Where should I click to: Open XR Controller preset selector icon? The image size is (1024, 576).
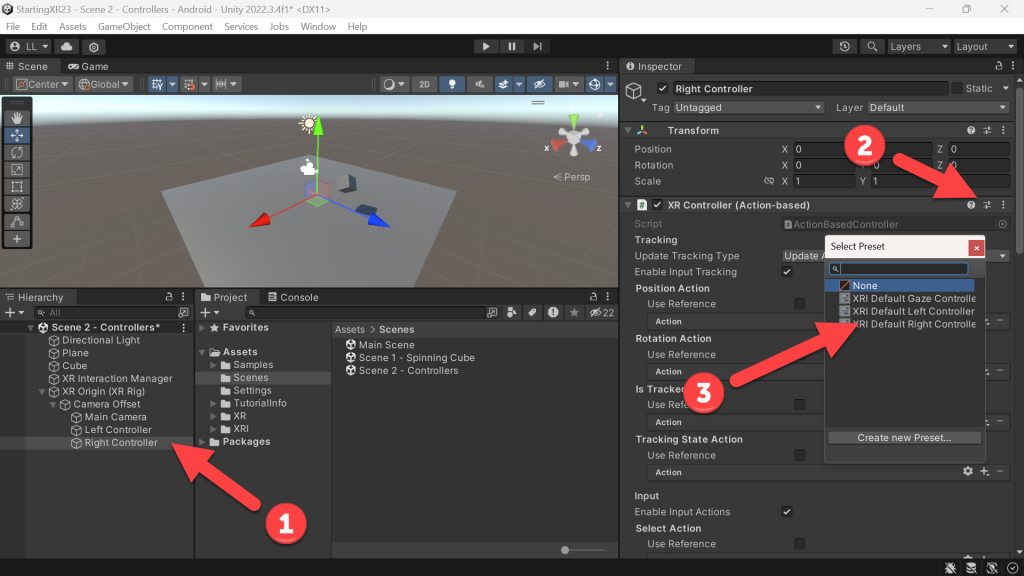coord(987,205)
